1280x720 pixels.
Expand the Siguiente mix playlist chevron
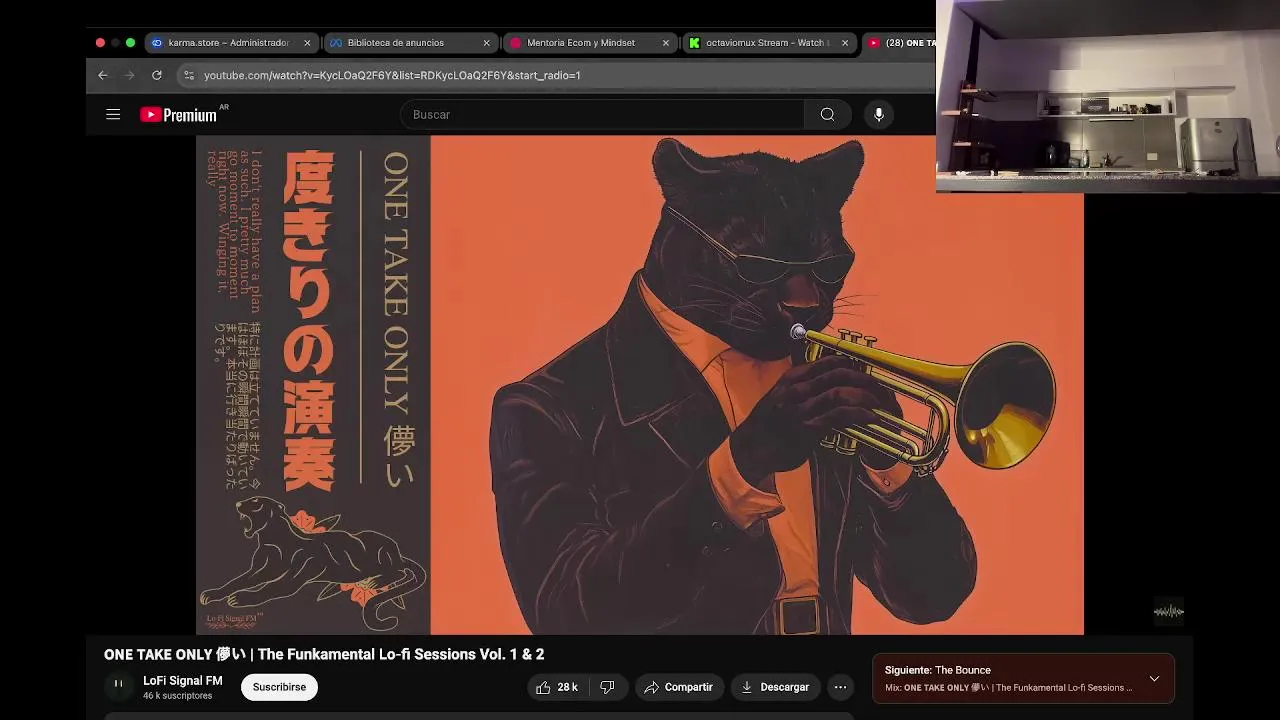(x=1154, y=679)
